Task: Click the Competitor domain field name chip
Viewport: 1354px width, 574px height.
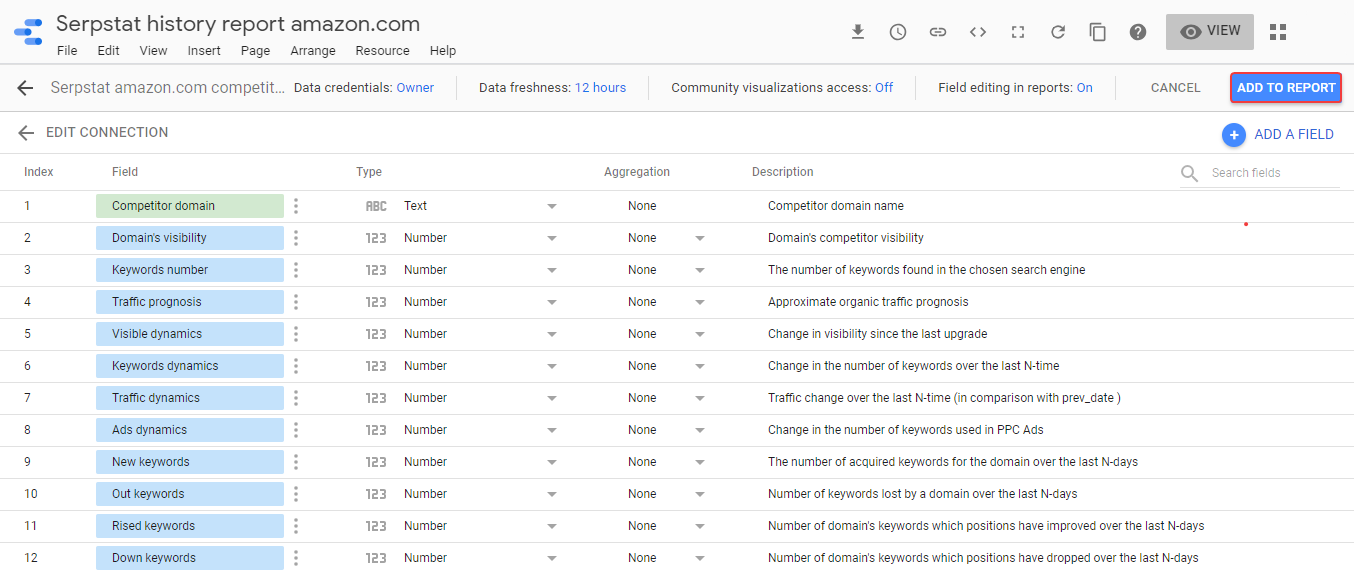Action: (x=190, y=206)
